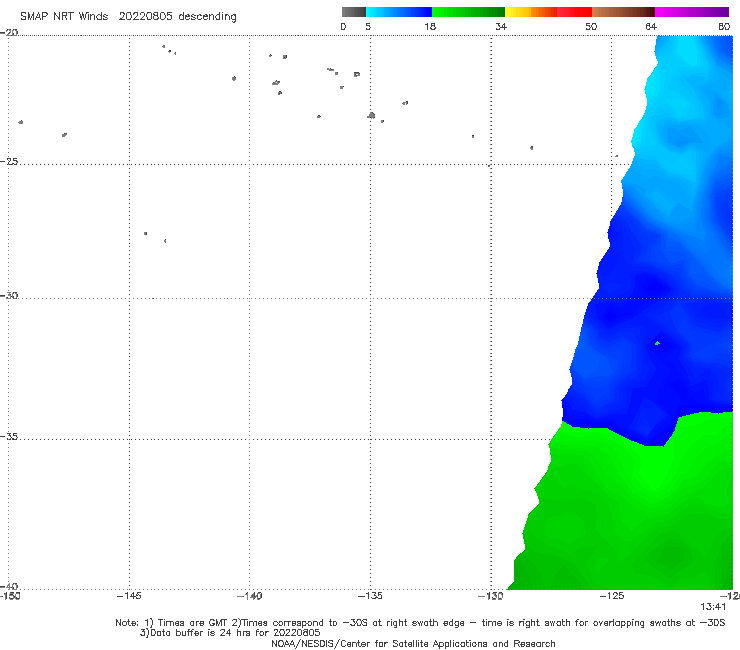Click the small green spot in the blue swath
740x650 pixels.
click(657, 343)
